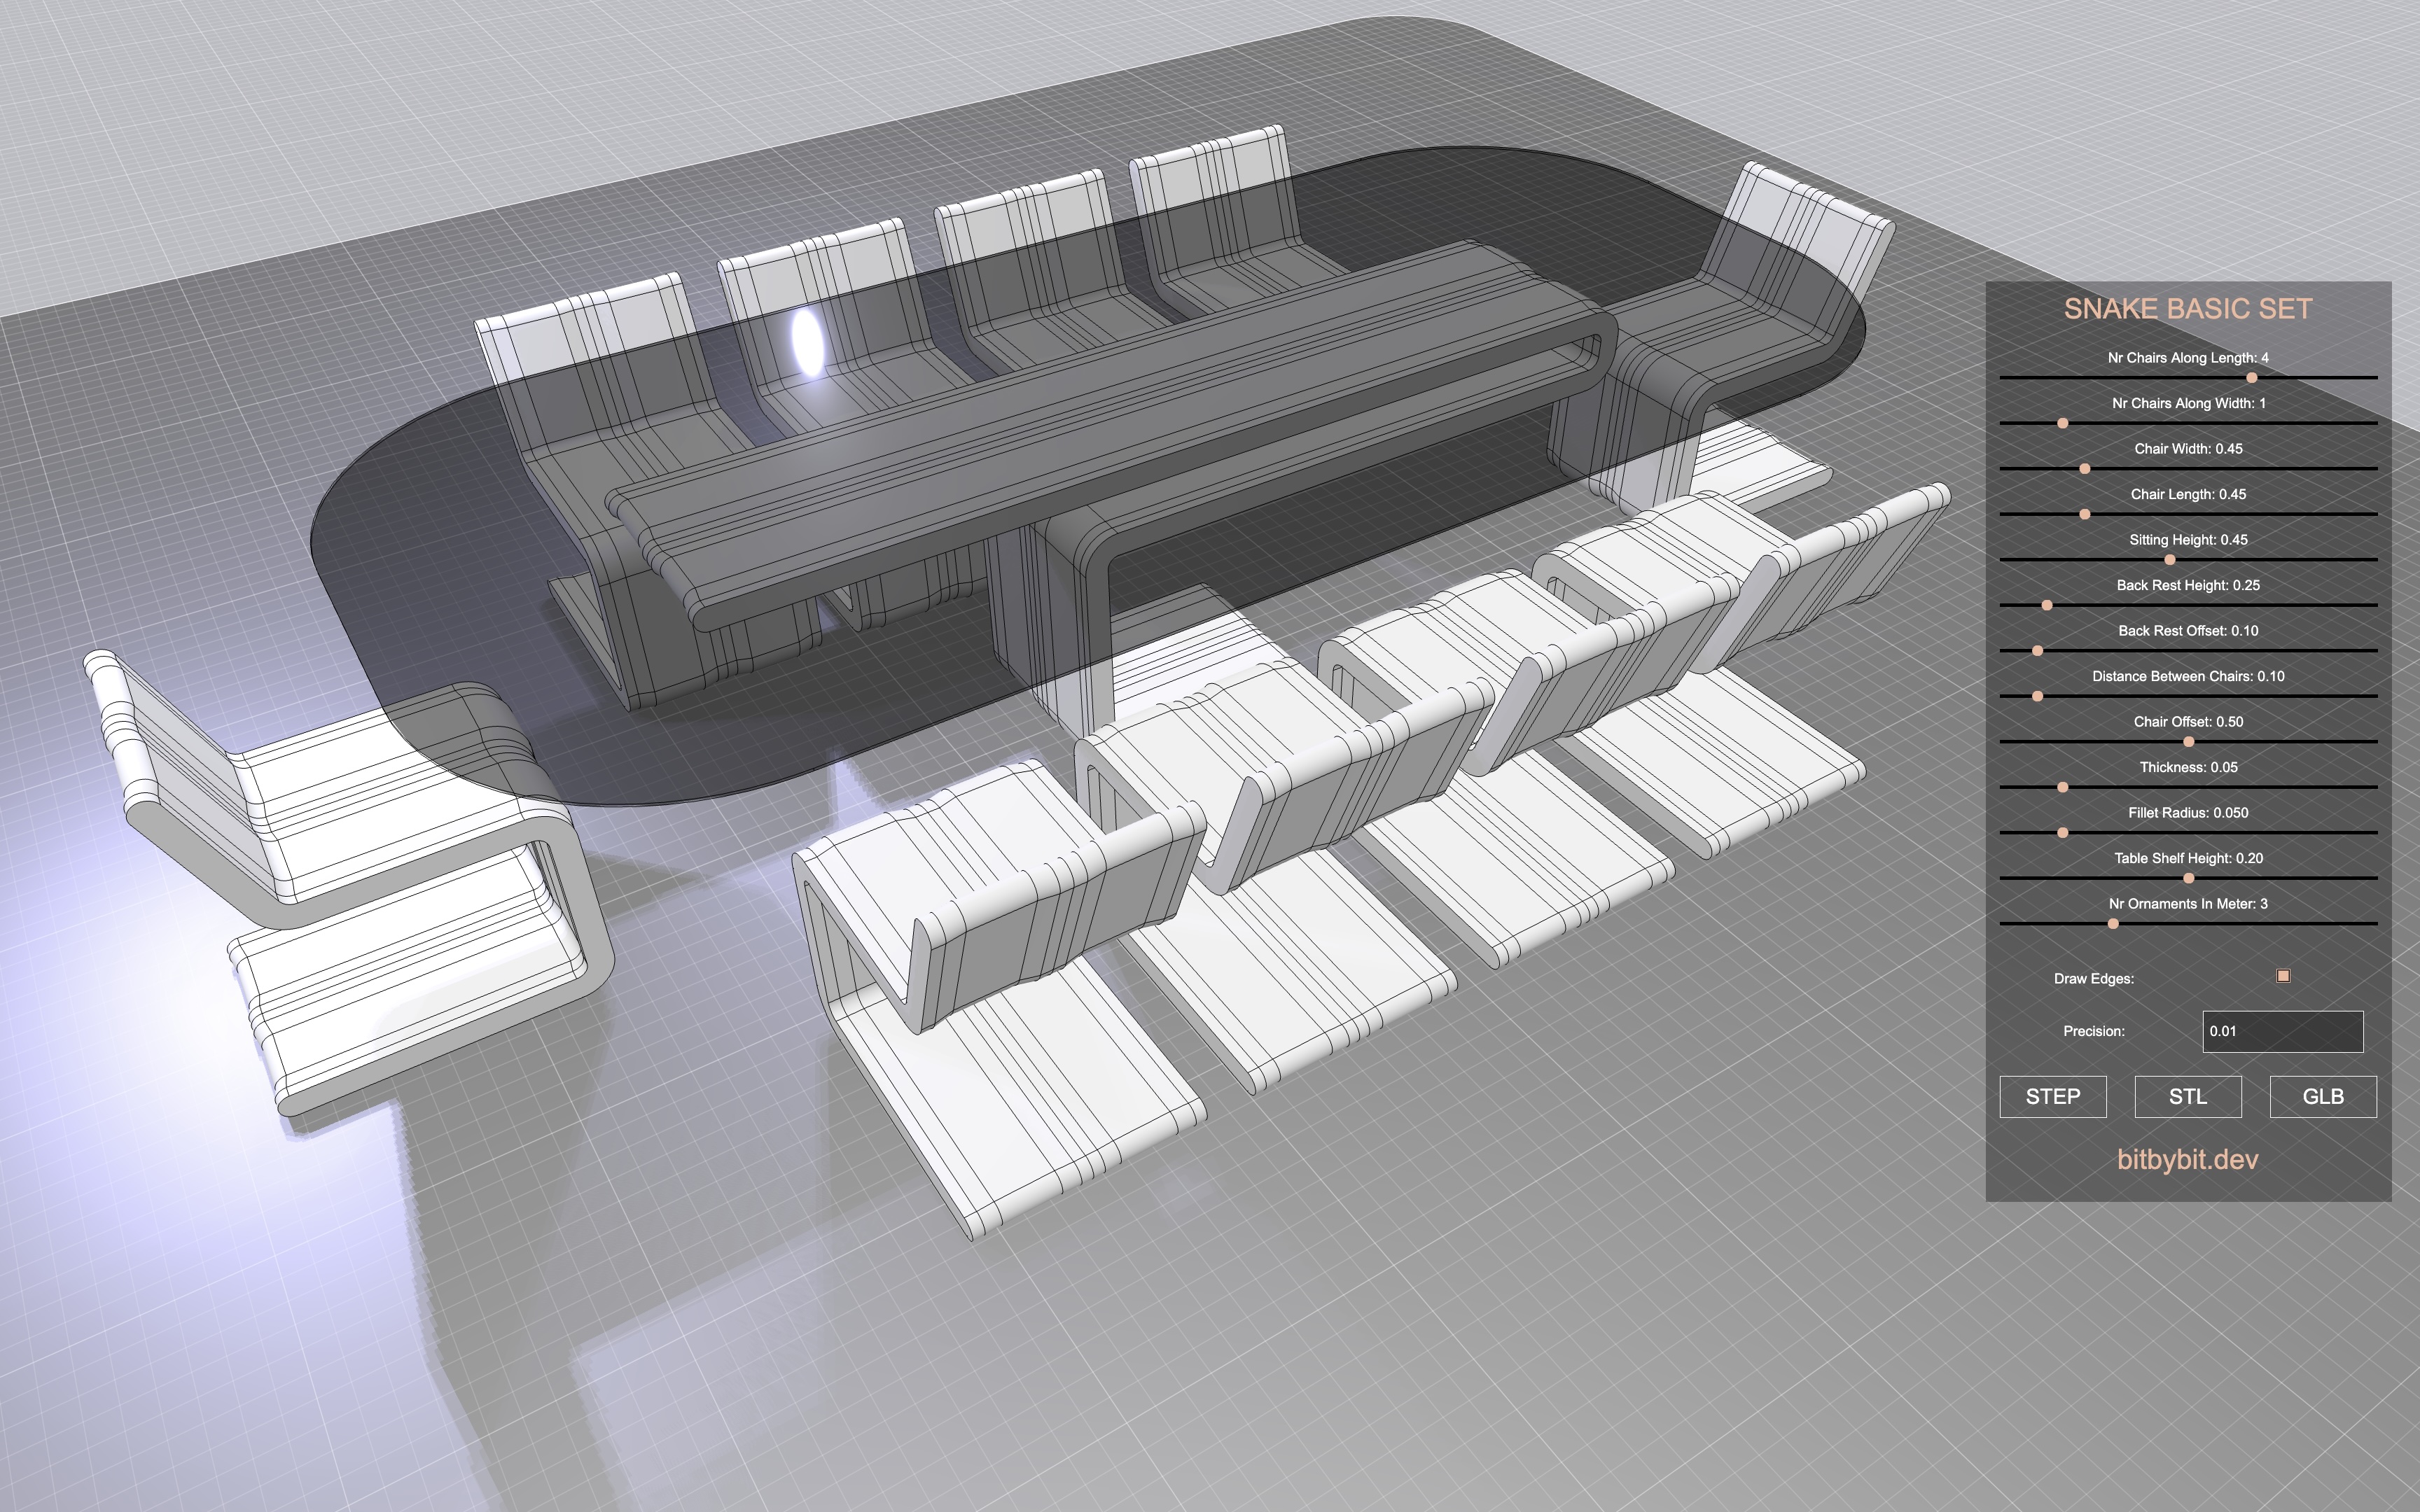Image resolution: width=2420 pixels, height=1512 pixels.
Task: Click the 'Fillet Radius: 0.050' label
Action: point(2188,813)
